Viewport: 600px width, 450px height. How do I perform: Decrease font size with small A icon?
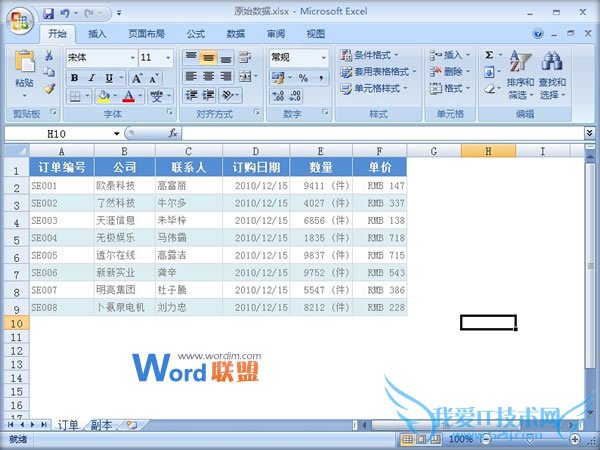(x=153, y=79)
